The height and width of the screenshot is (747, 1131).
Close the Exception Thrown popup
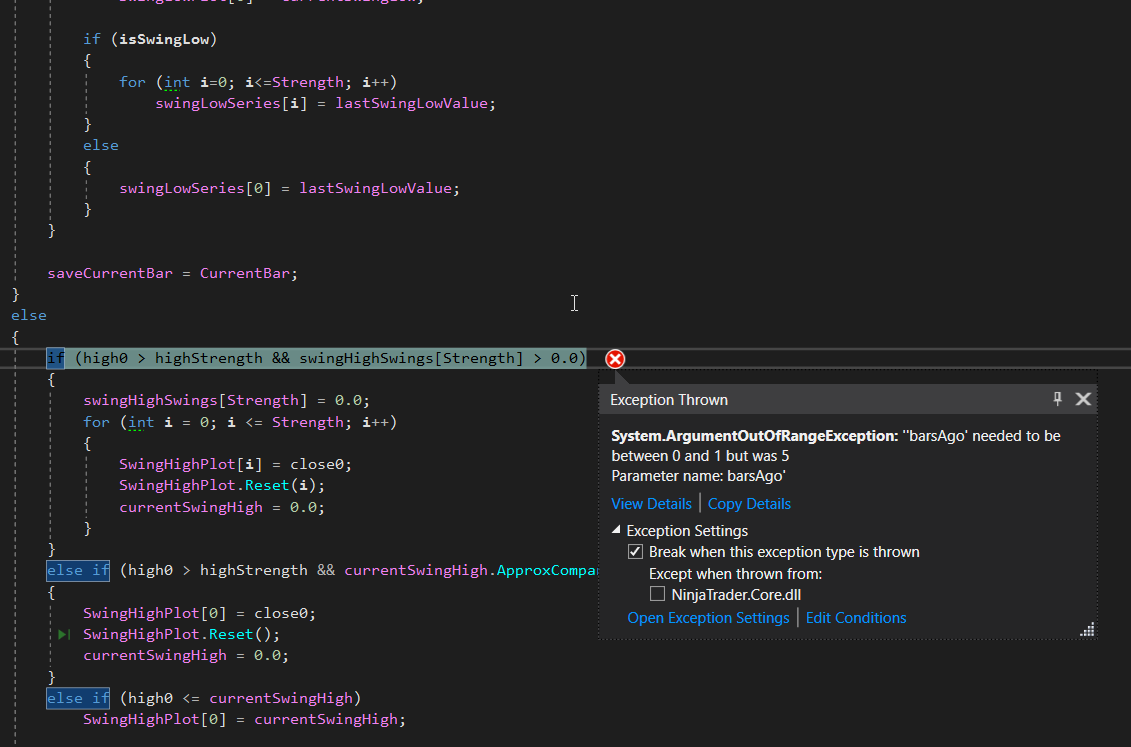coord(1083,399)
